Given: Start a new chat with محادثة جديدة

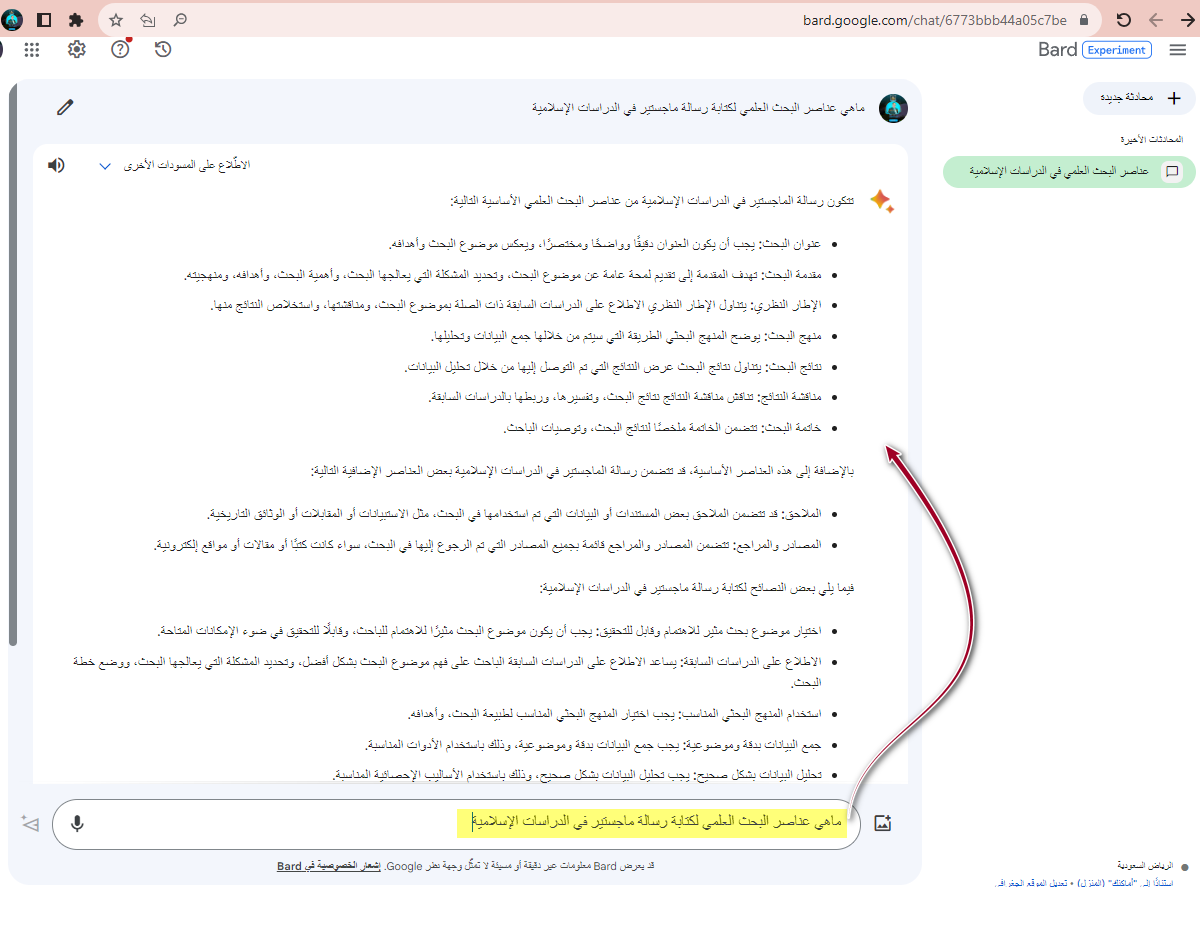Looking at the screenshot, I should 1139,98.
